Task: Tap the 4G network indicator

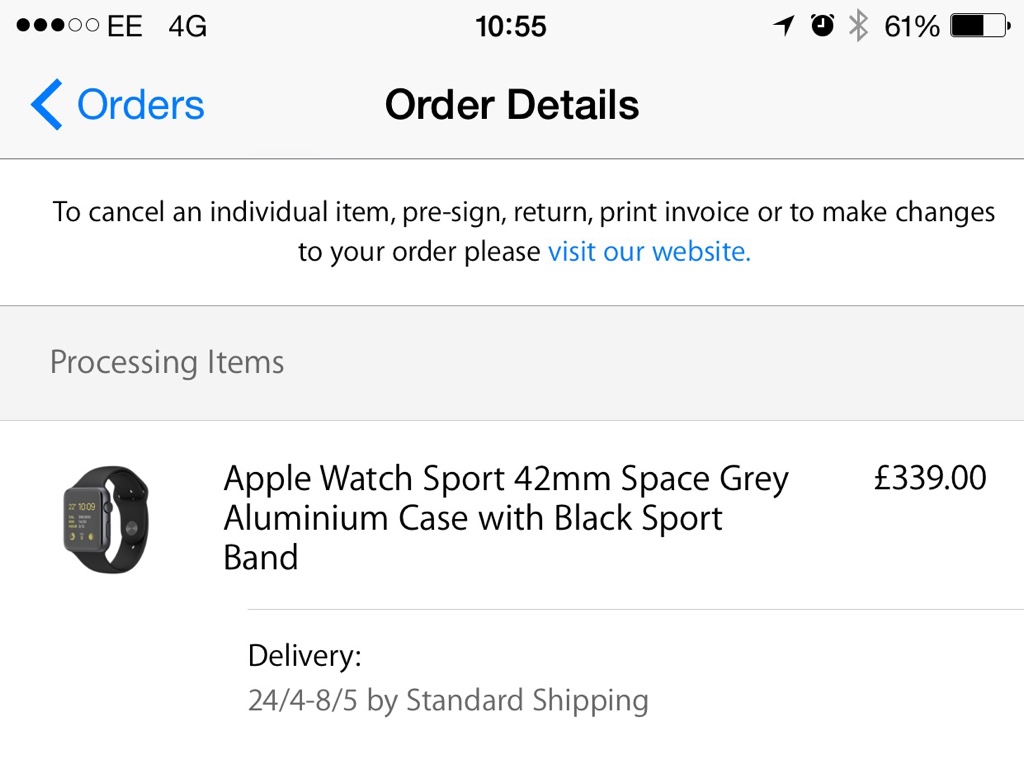Action: pos(187,26)
